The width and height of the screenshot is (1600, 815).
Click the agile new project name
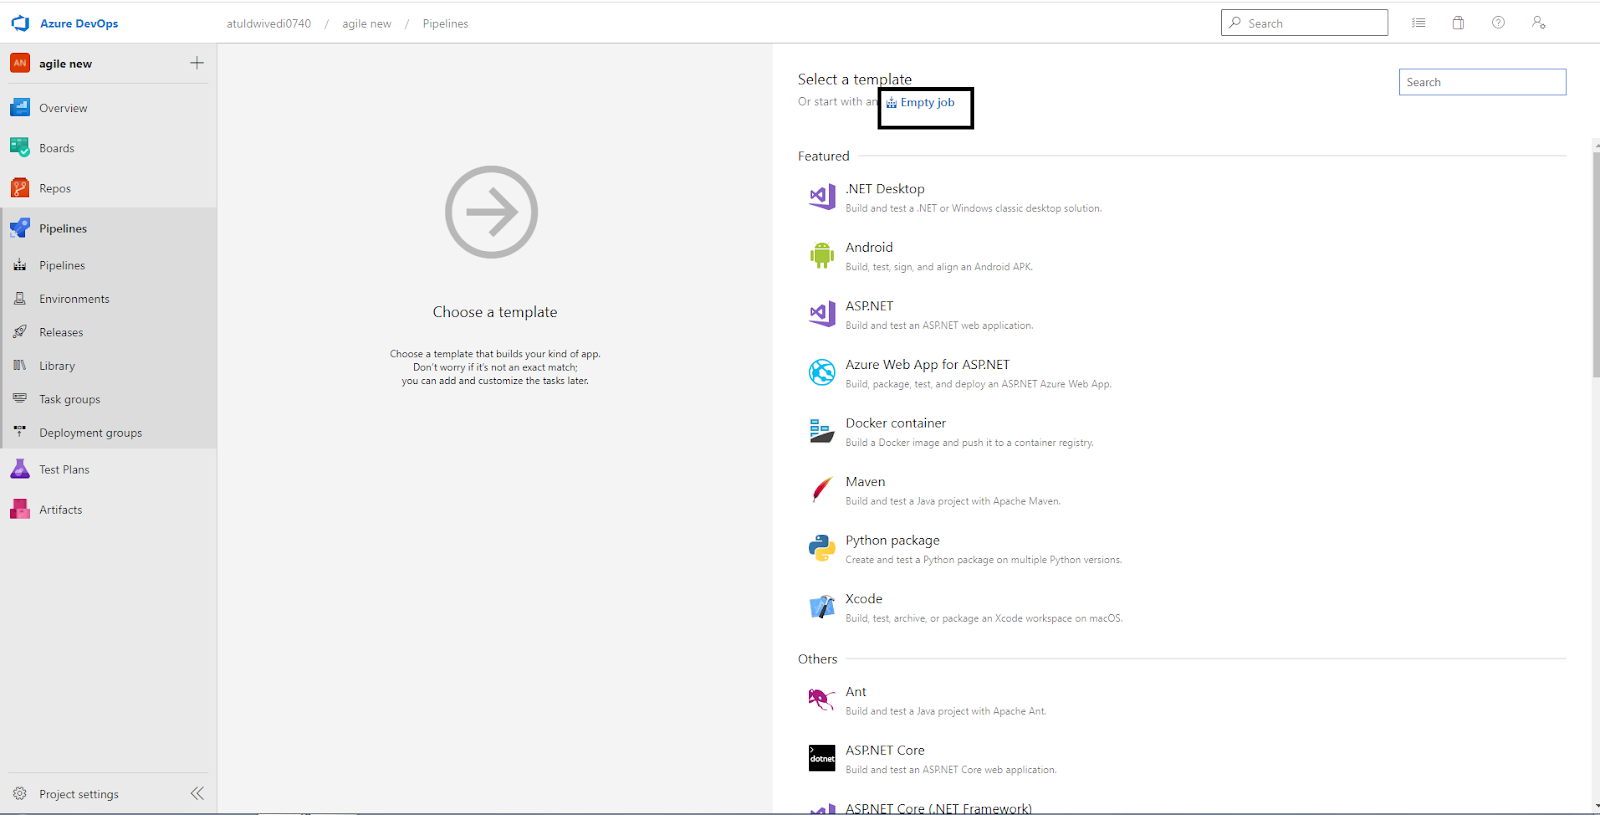(65, 63)
